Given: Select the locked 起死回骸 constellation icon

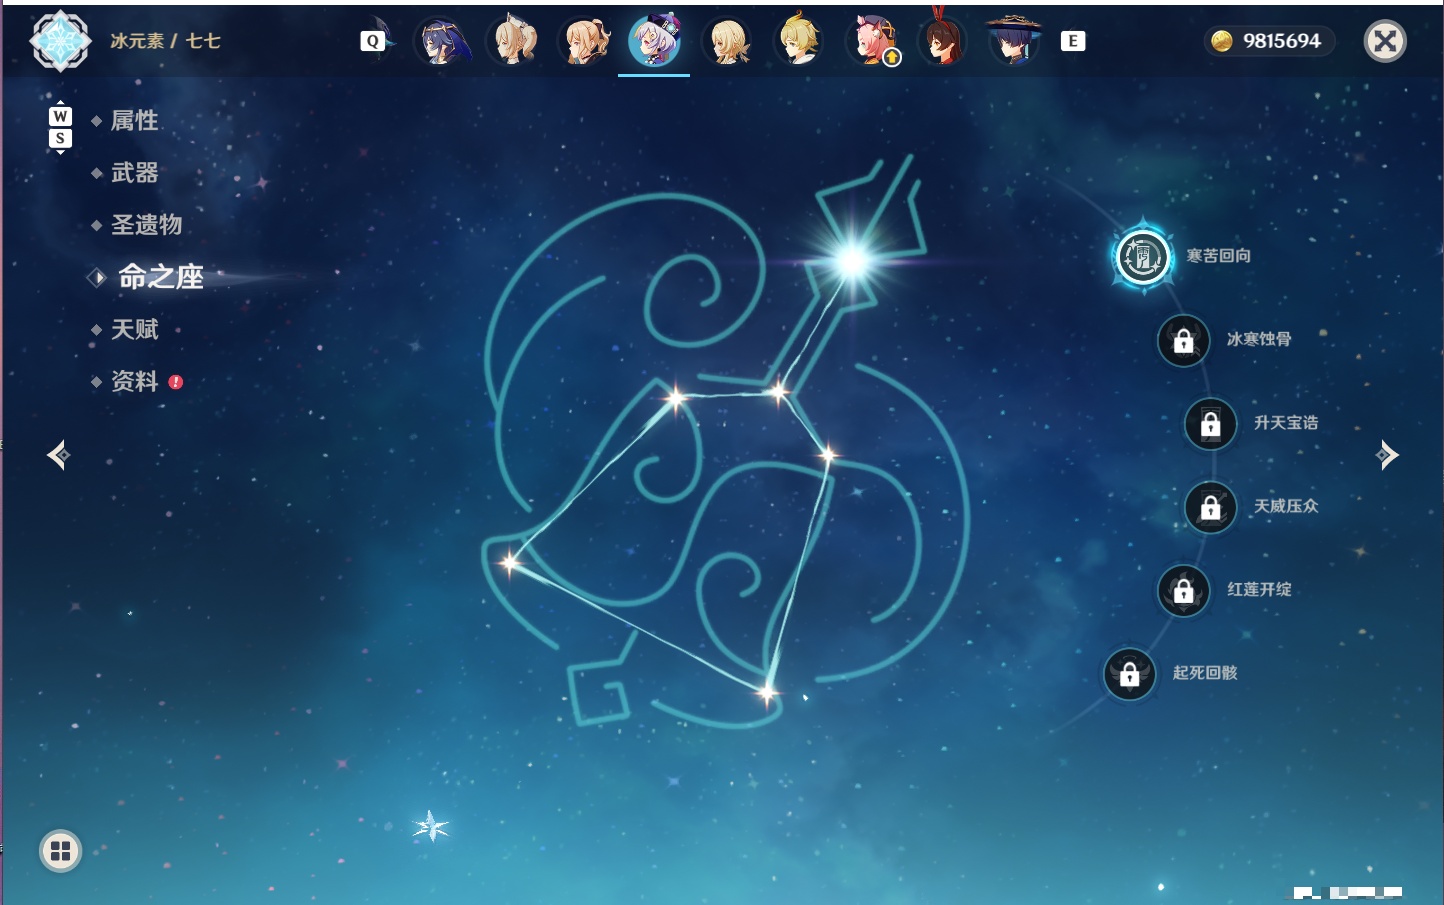Looking at the screenshot, I should 1129,674.
